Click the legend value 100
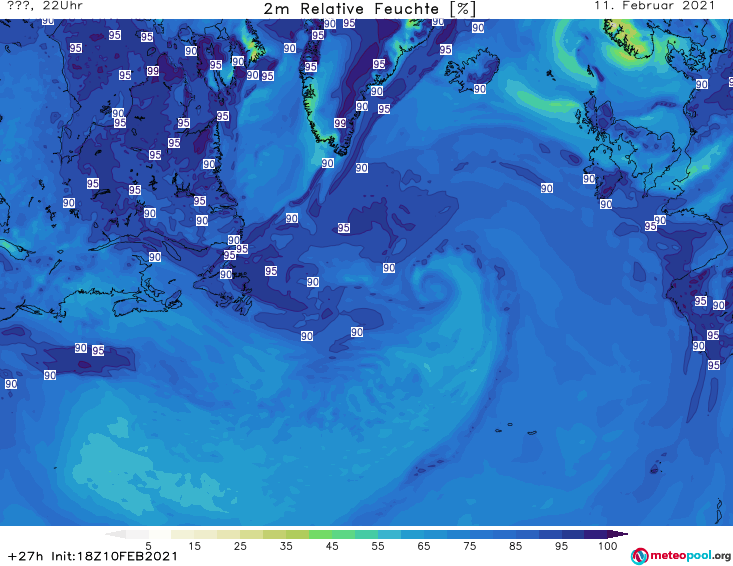Viewport: 733px width, 566px height. click(x=607, y=545)
